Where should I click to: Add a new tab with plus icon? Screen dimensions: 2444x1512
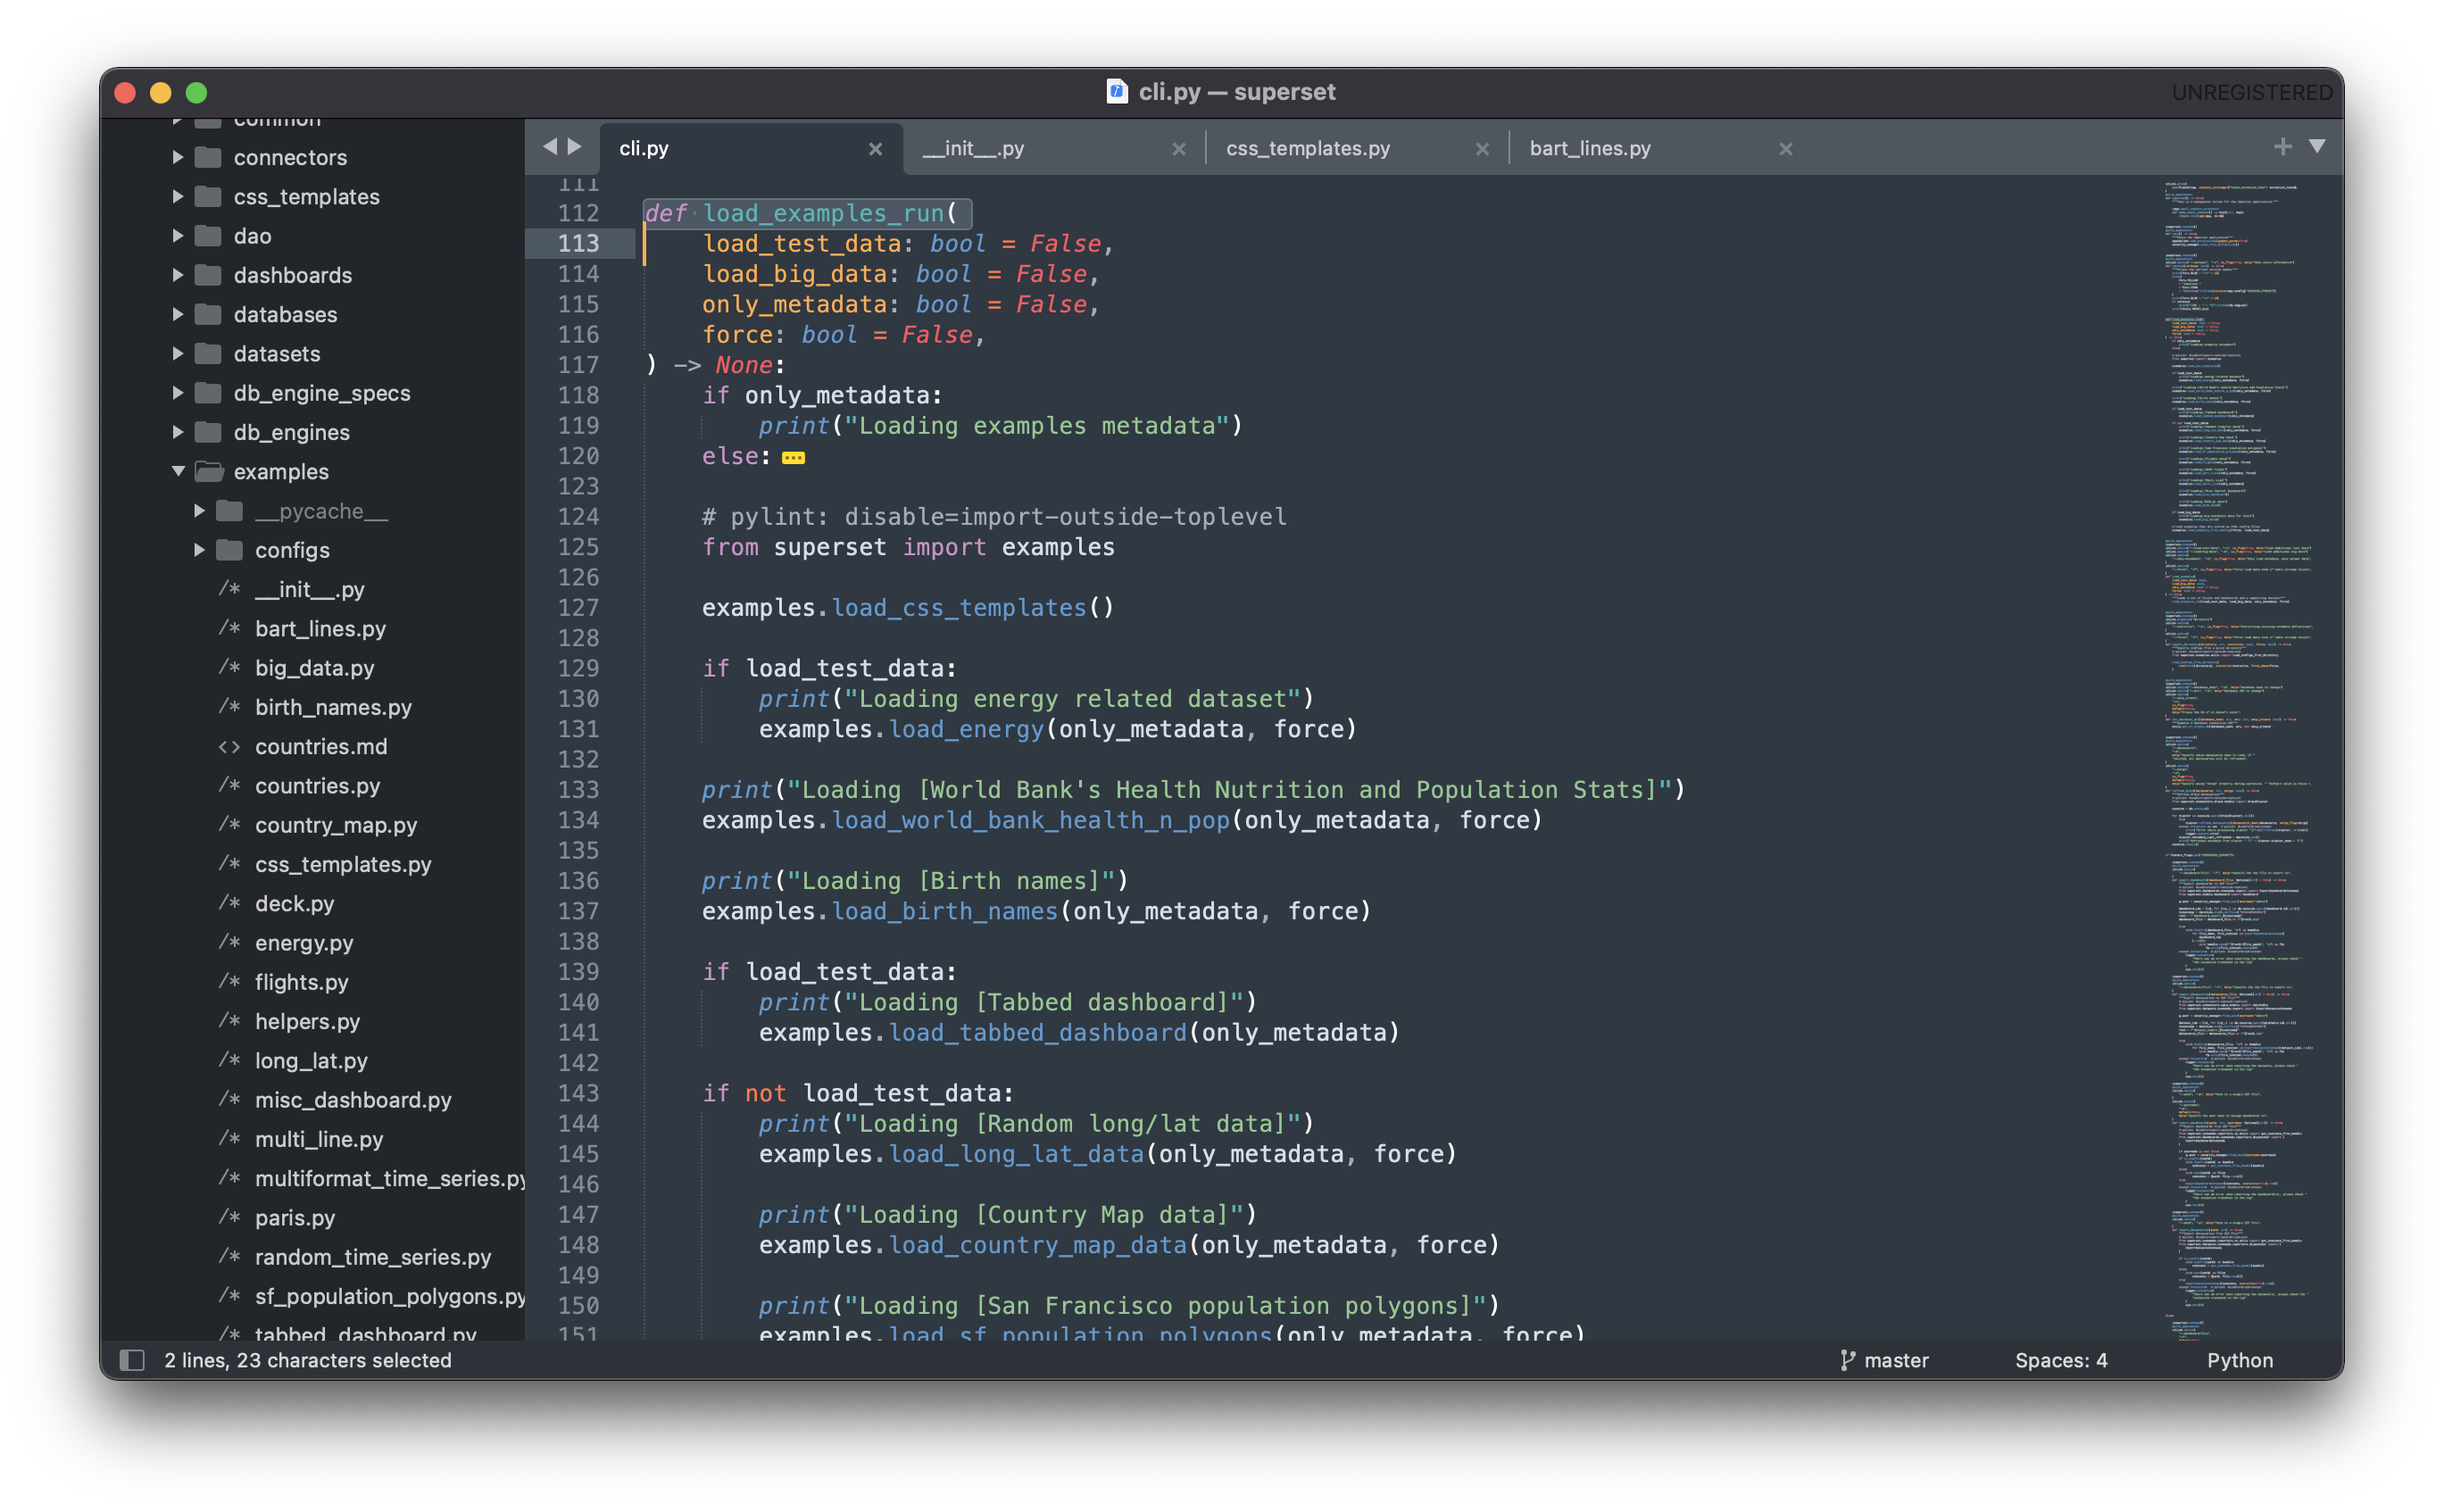2282,147
